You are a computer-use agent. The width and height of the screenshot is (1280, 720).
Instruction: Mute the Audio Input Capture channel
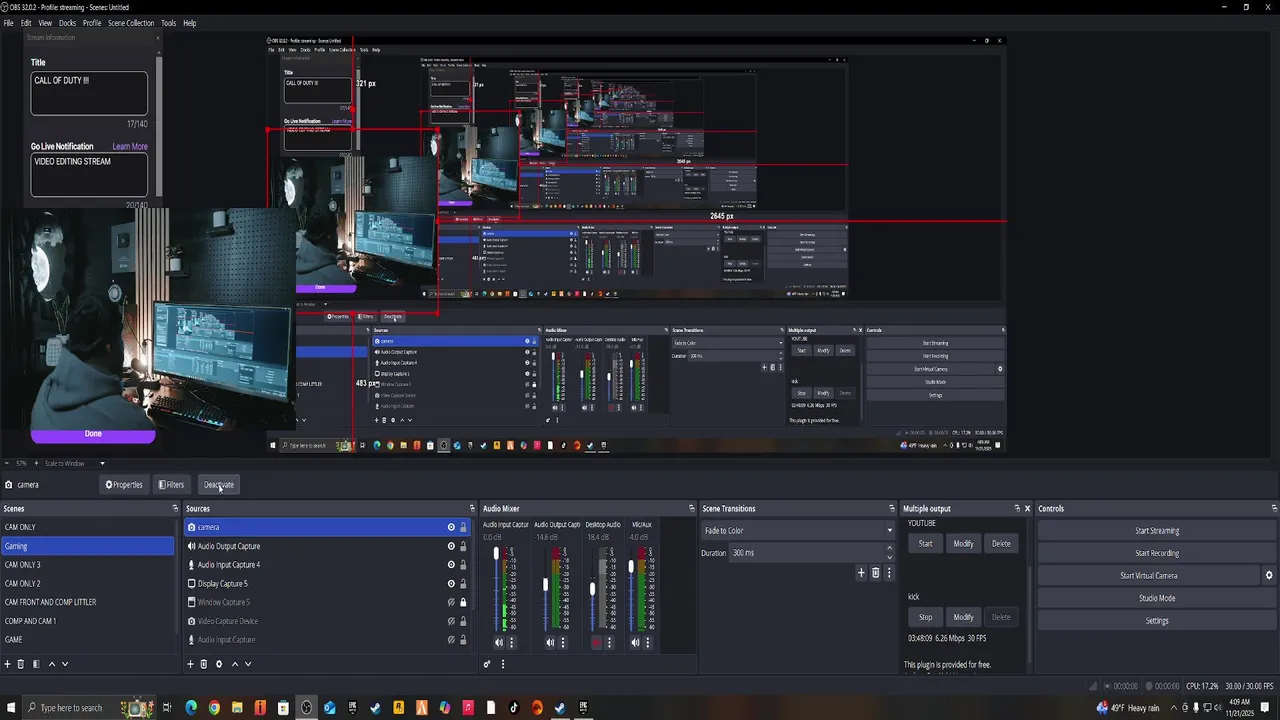click(x=499, y=643)
